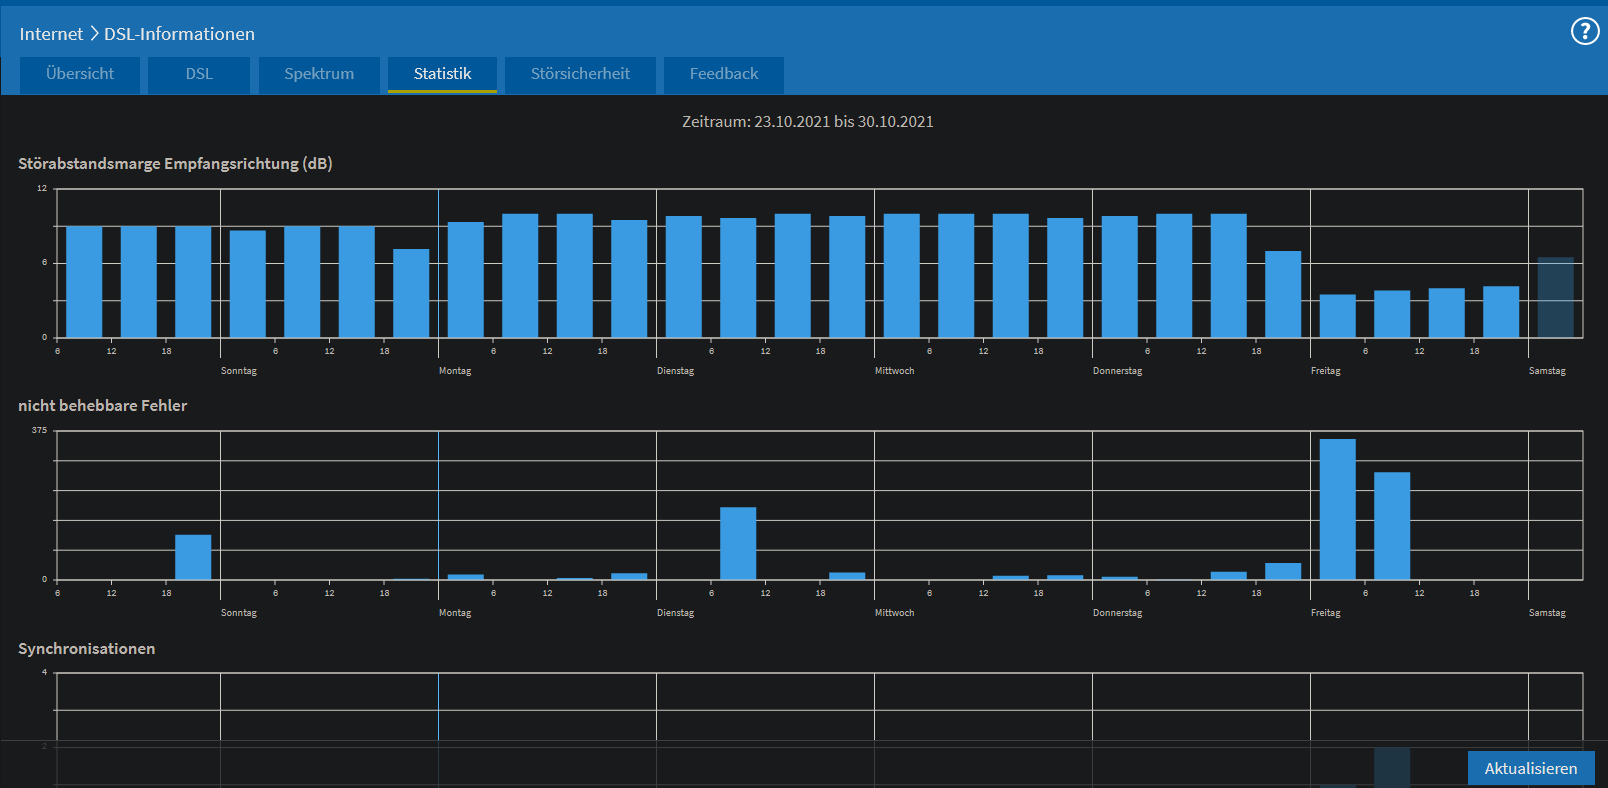Click the Aktualisieren button
This screenshot has width=1608, height=788.
click(x=1531, y=768)
